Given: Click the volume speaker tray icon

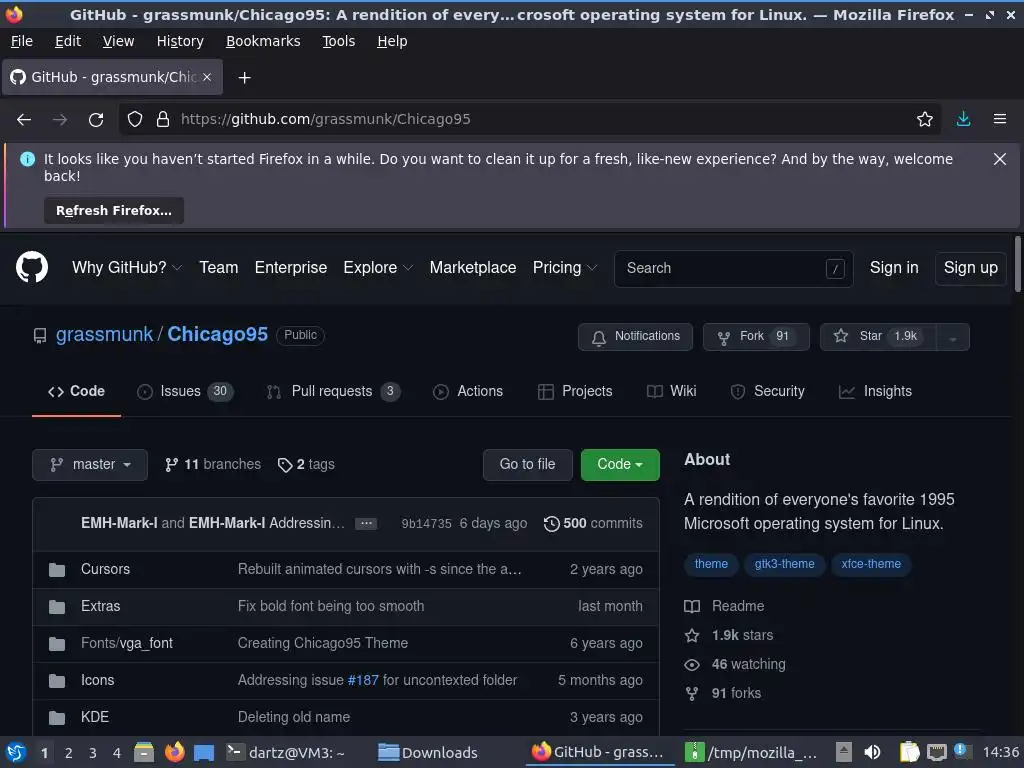Looking at the screenshot, I should (x=872, y=752).
